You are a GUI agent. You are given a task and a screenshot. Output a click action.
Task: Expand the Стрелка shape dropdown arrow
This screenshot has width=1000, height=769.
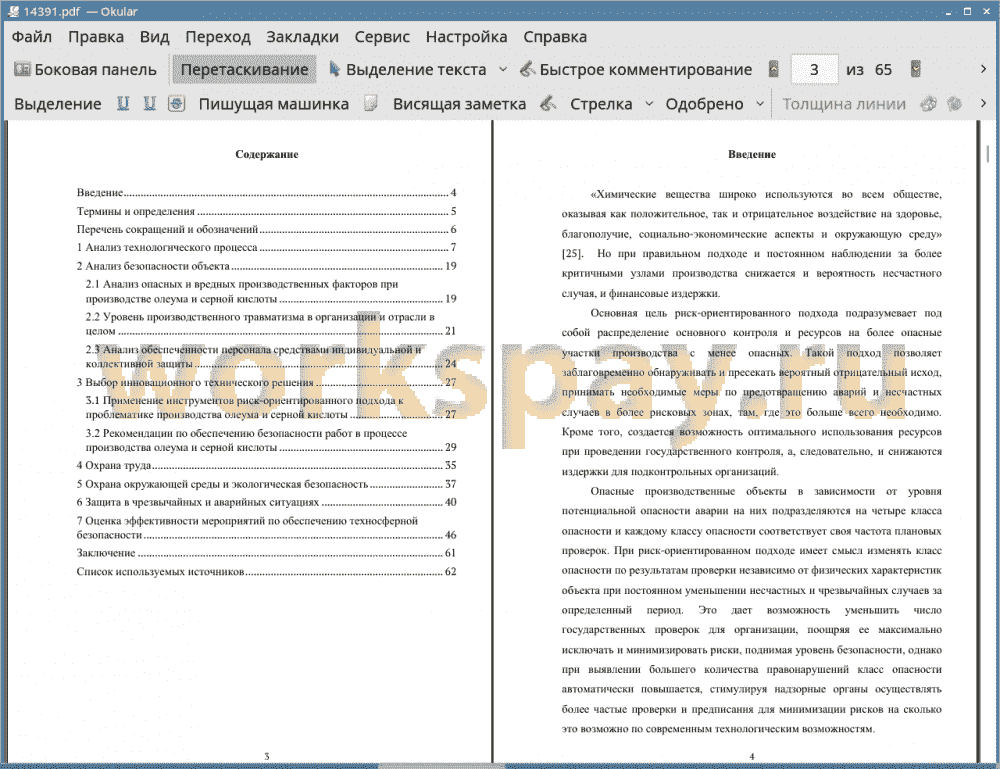pos(649,103)
